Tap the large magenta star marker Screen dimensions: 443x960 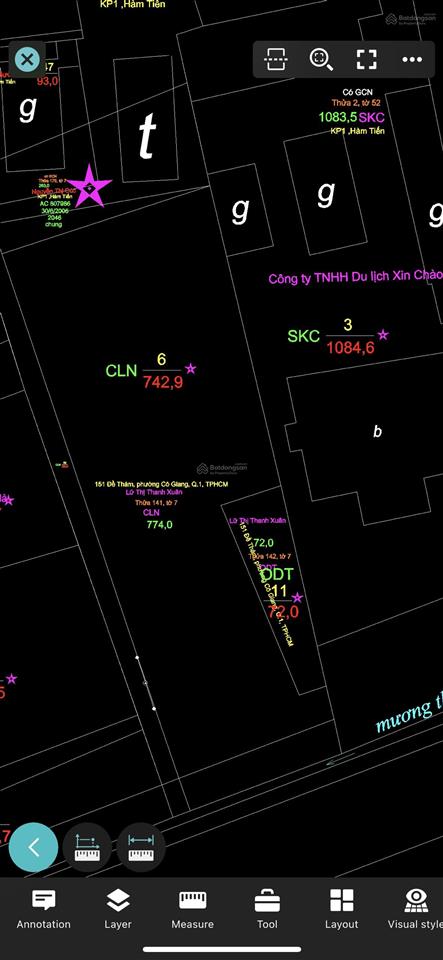[x=89, y=186]
